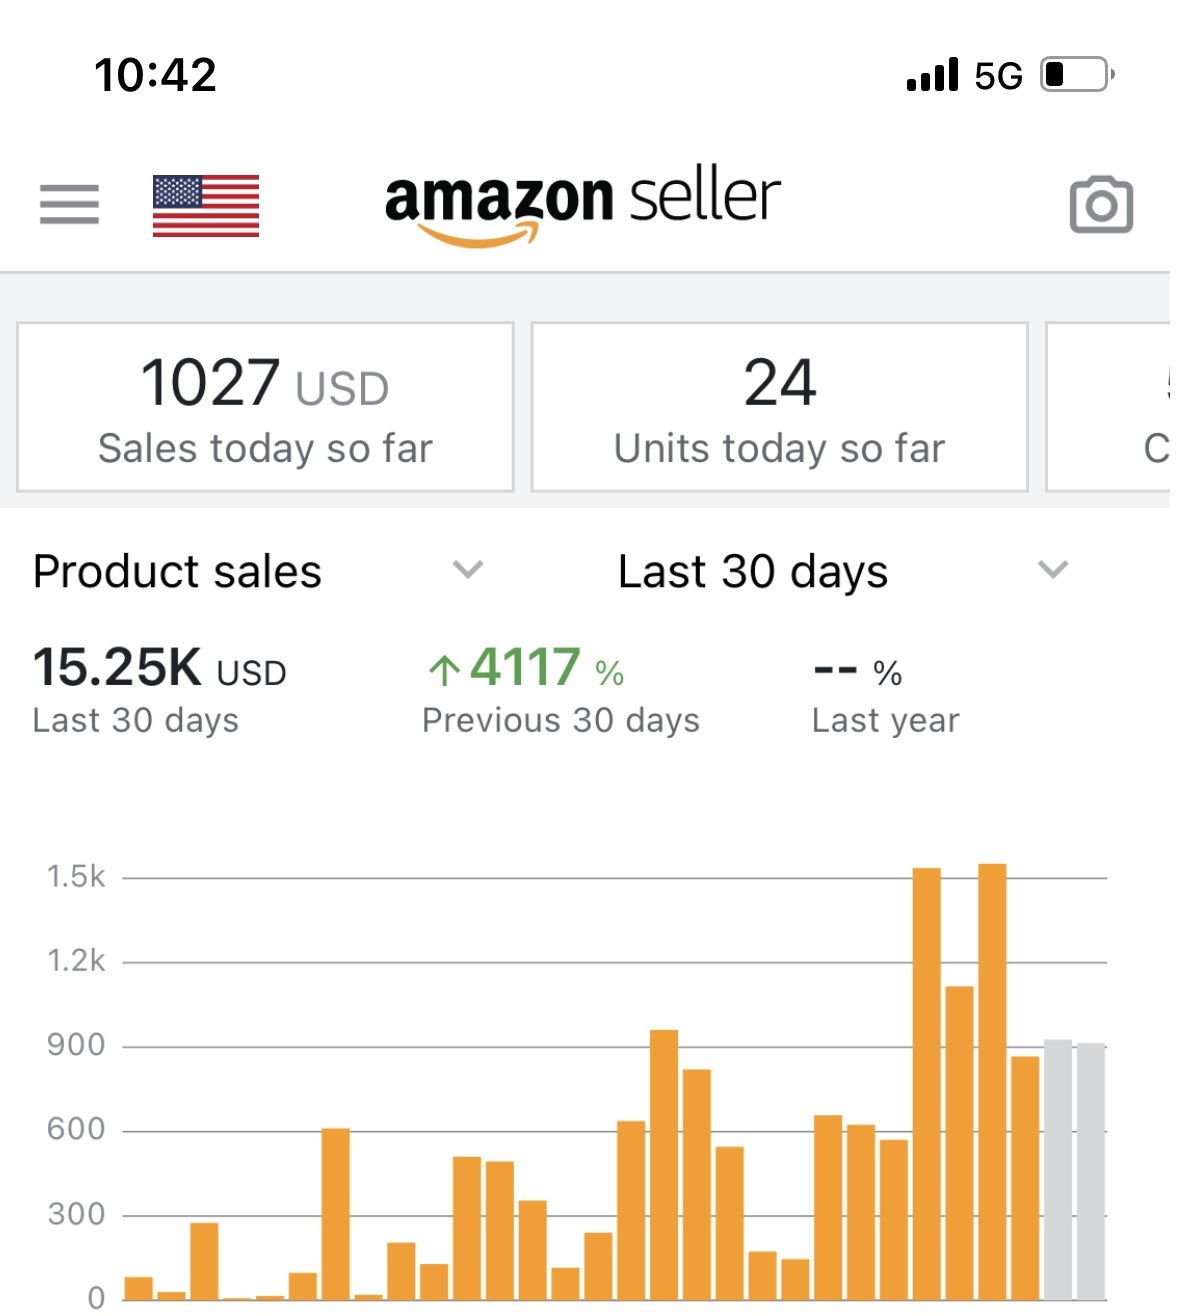Screen dimensions: 1184x1316
Task: Expand the Product sales dropdown chevron
Action: [x=467, y=570]
